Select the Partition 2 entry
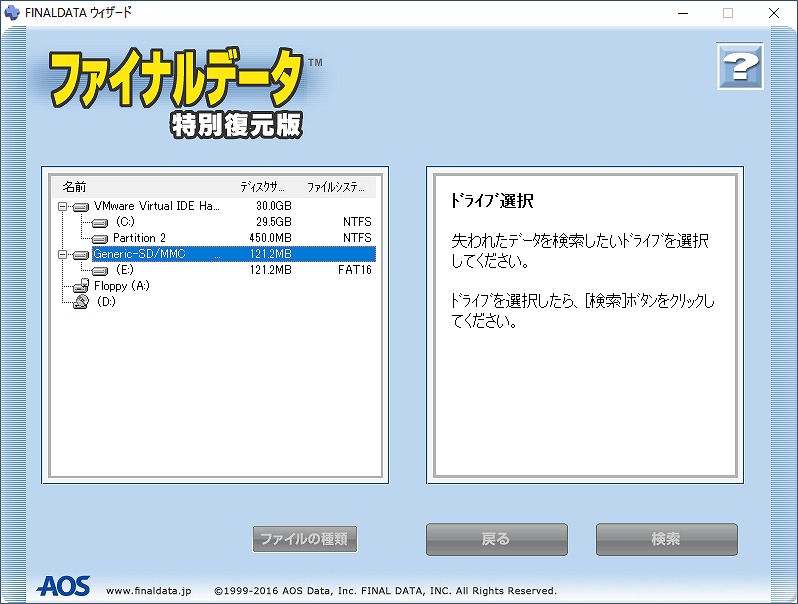The image size is (798, 604). (x=139, y=238)
